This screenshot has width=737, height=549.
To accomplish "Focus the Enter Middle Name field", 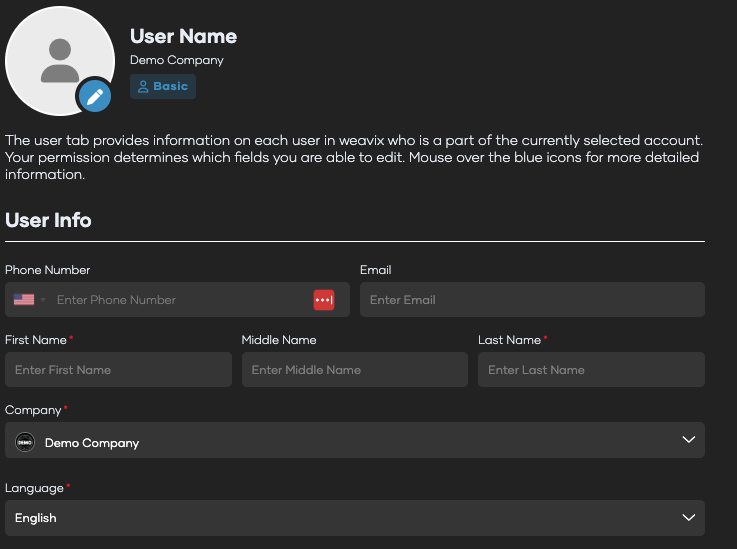I will (354, 369).
